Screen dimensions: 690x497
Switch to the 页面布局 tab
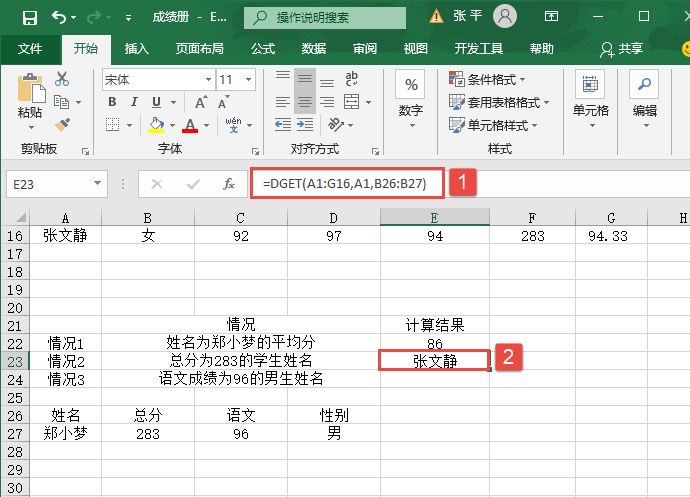pos(200,48)
